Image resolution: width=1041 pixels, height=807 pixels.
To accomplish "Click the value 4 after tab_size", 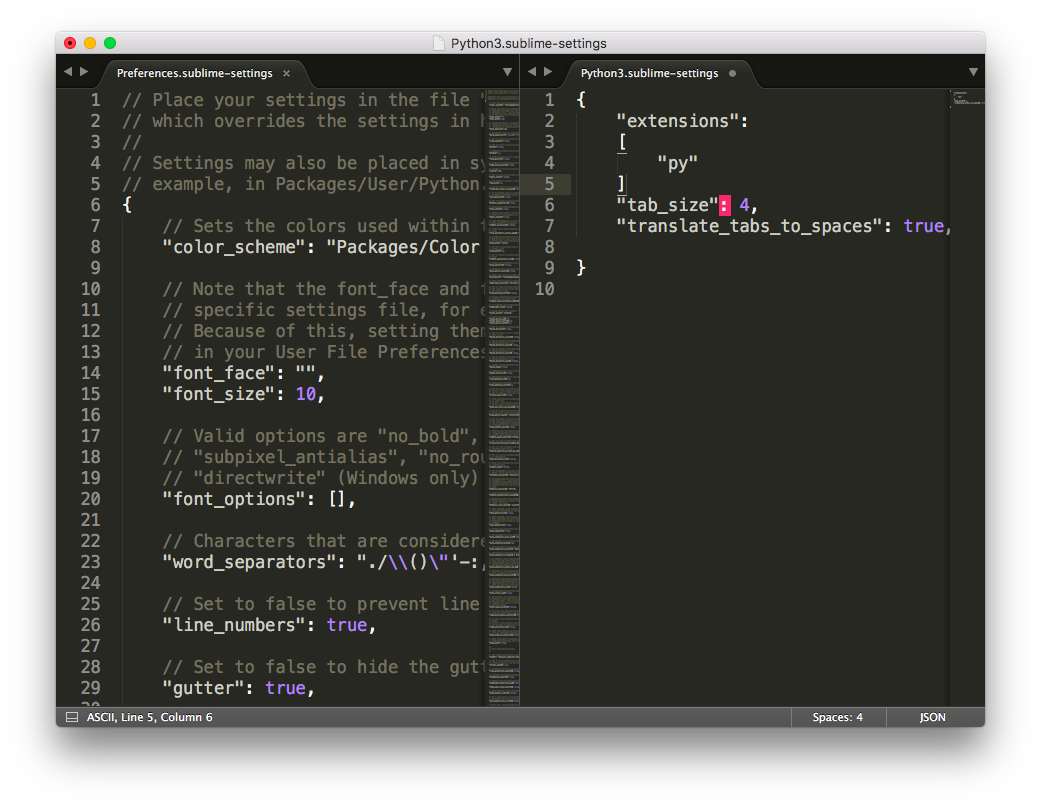I will coord(744,205).
